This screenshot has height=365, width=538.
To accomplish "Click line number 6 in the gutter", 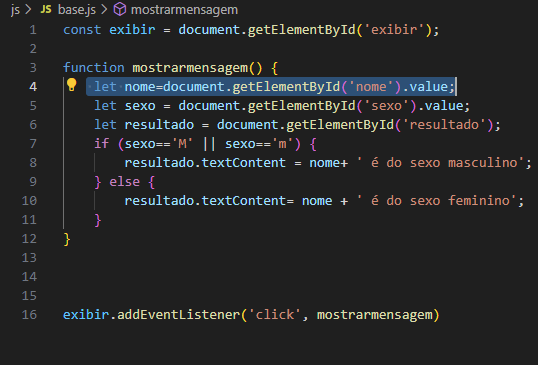I will tap(33, 125).
